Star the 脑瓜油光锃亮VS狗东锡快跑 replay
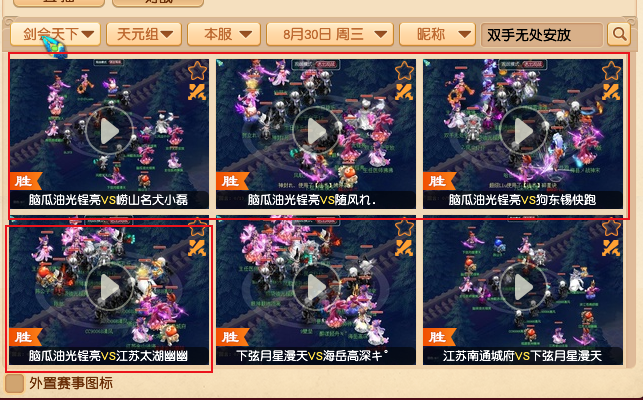Image resolution: width=643 pixels, height=400 pixels. click(x=611, y=71)
